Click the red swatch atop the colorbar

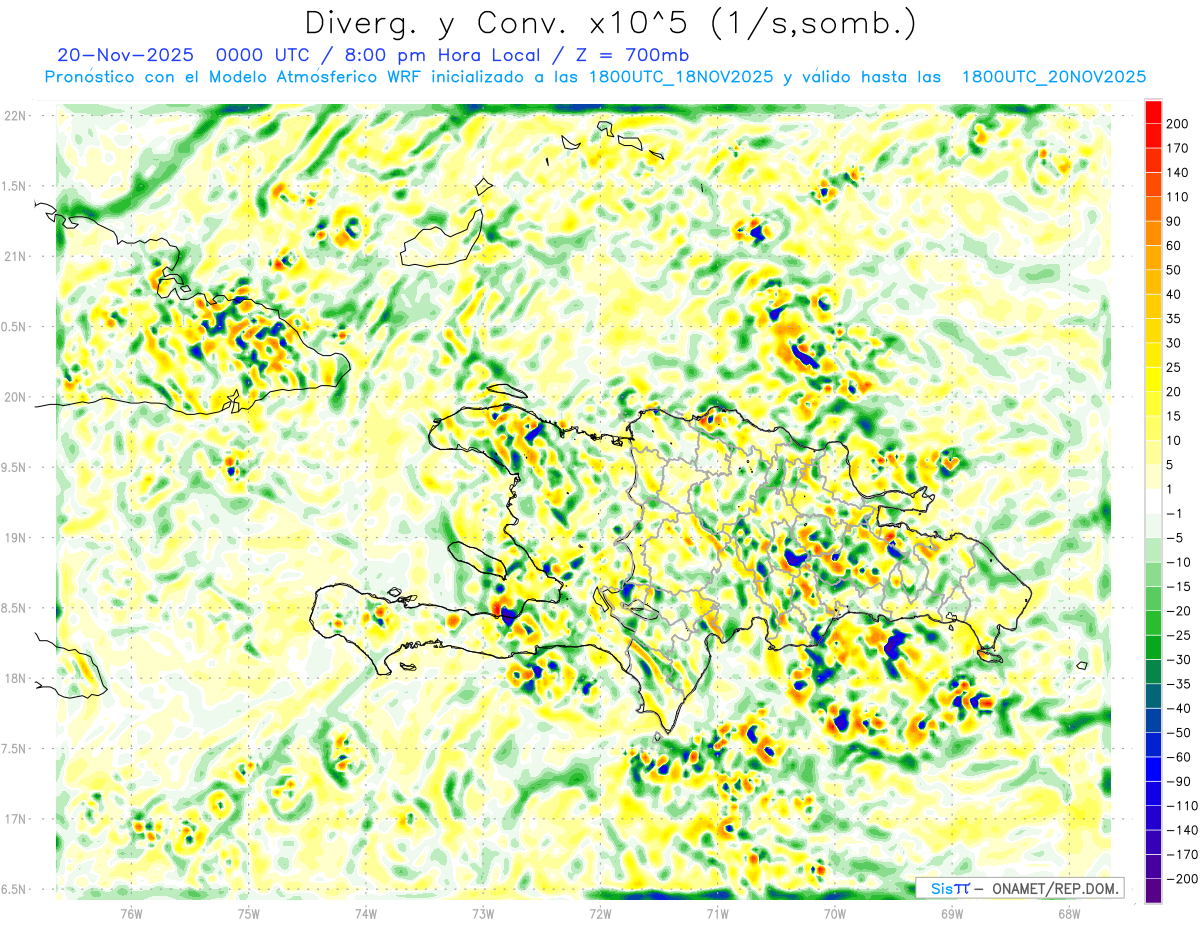tap(1153, 112)
